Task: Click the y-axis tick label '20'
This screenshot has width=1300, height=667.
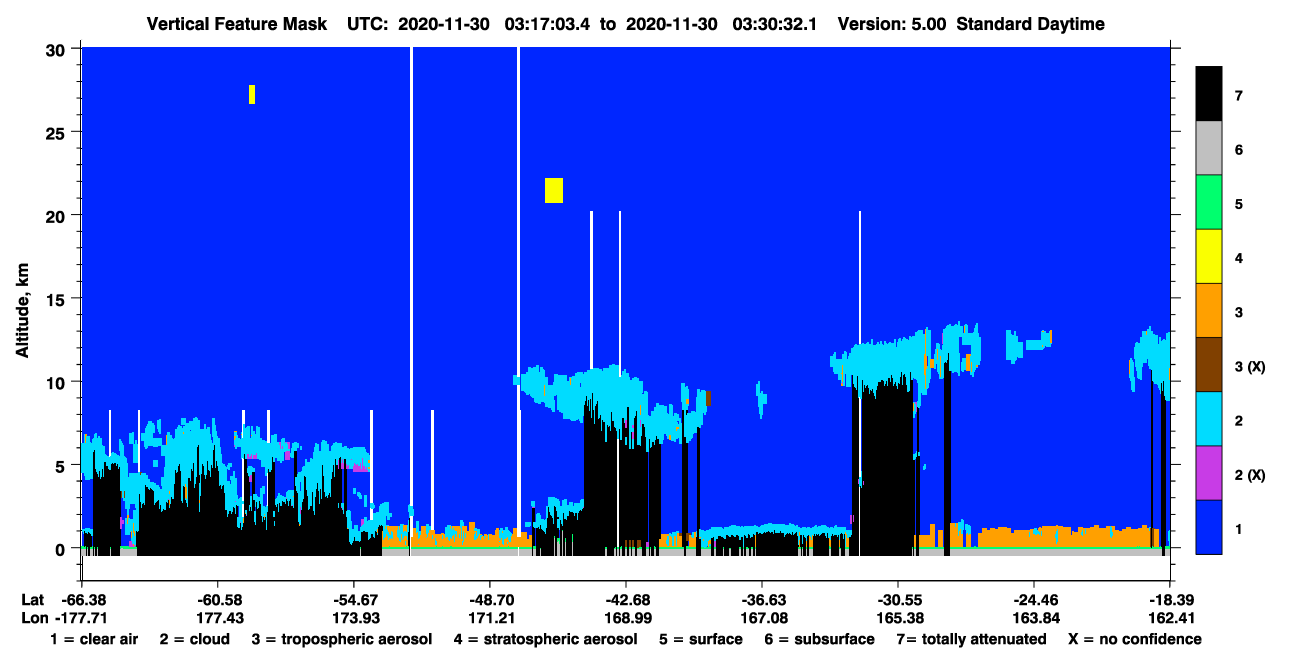Action: click(58, 215)
